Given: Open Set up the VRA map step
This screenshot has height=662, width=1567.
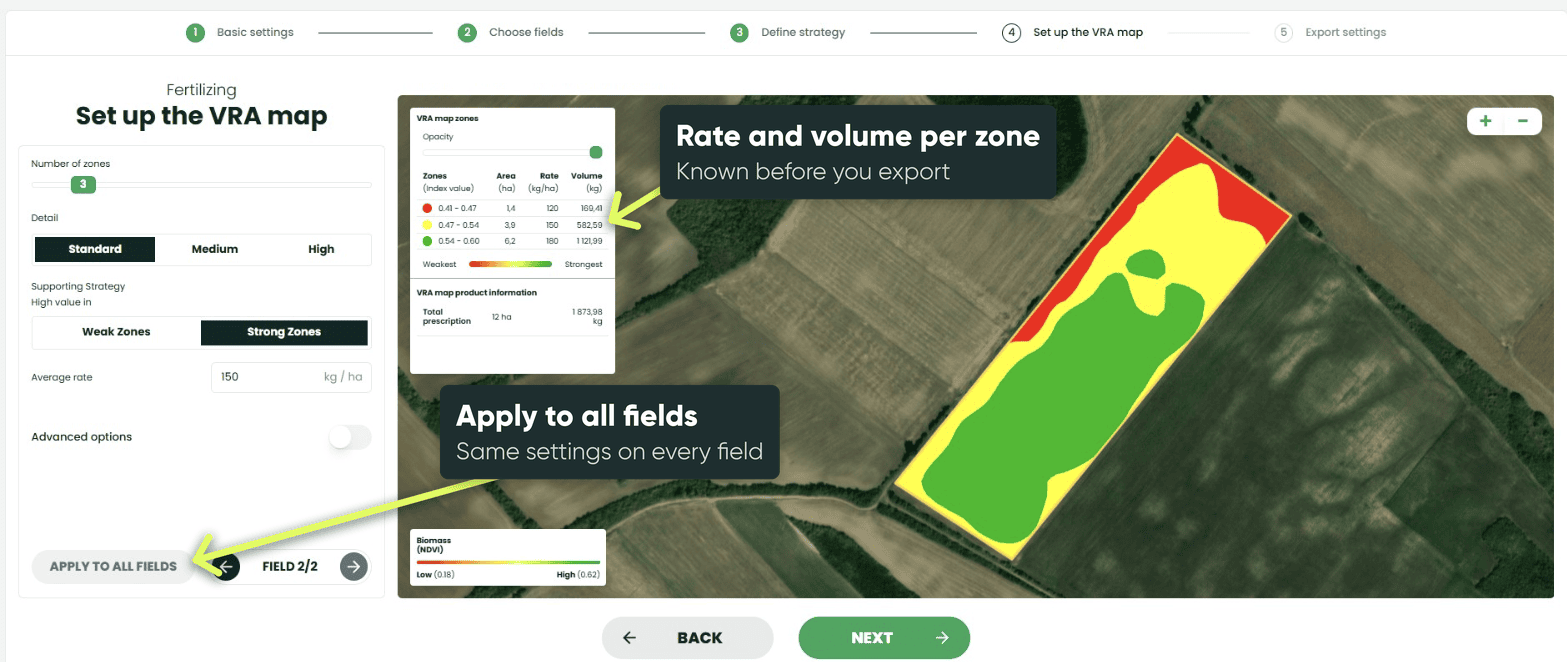Looking at the screenshot, I should tap(1088, 32).
